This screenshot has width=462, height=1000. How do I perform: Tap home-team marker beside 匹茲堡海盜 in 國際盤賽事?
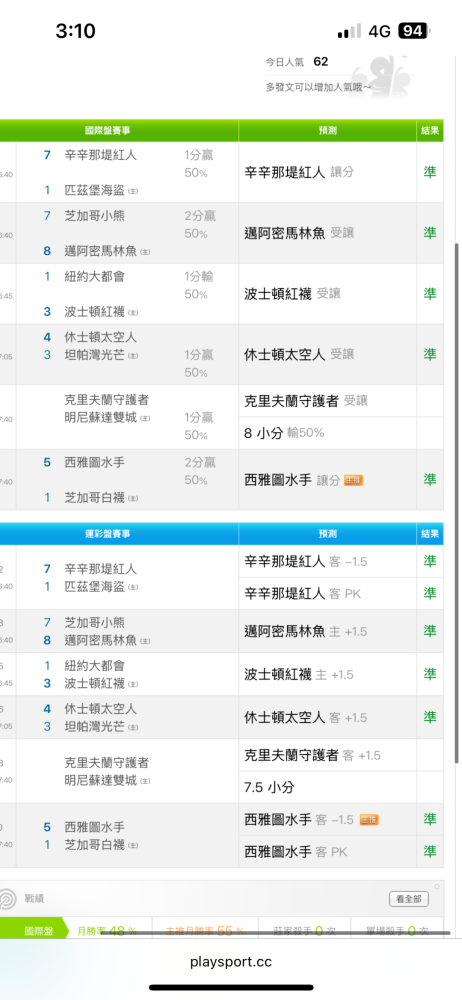(x=133, y=191)
